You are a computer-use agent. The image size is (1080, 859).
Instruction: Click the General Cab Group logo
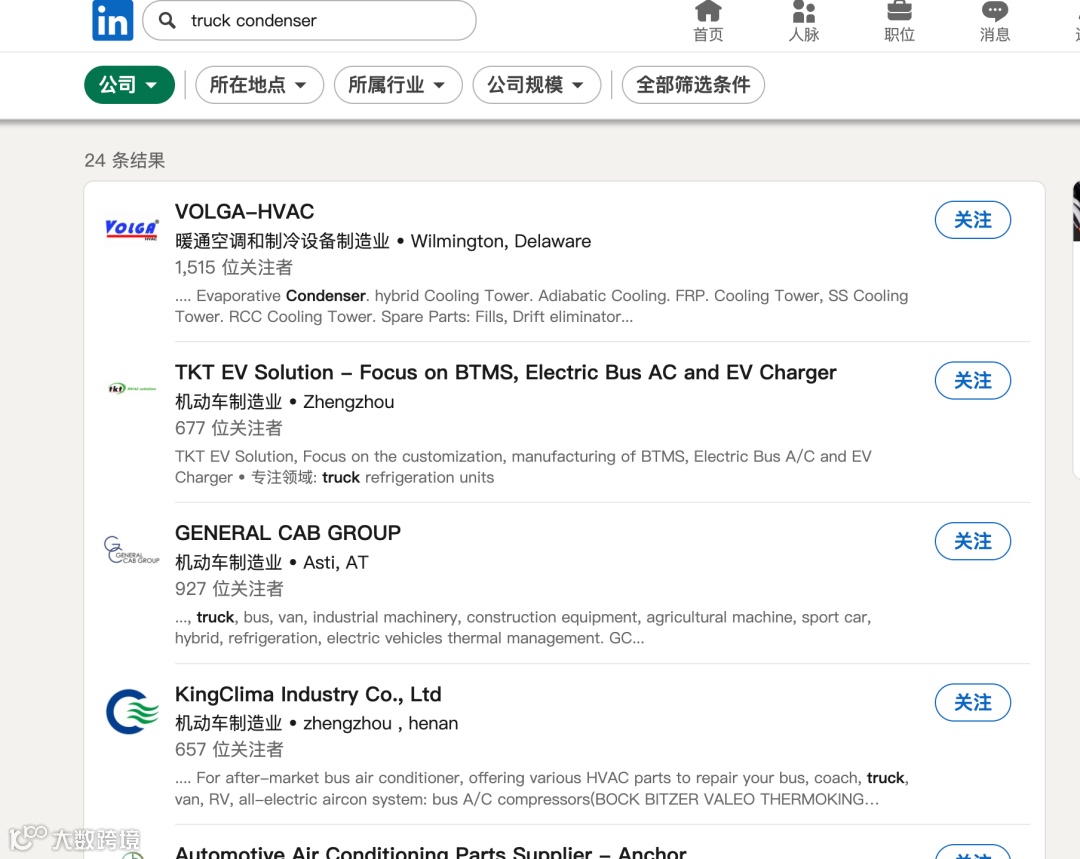(132, 550)
